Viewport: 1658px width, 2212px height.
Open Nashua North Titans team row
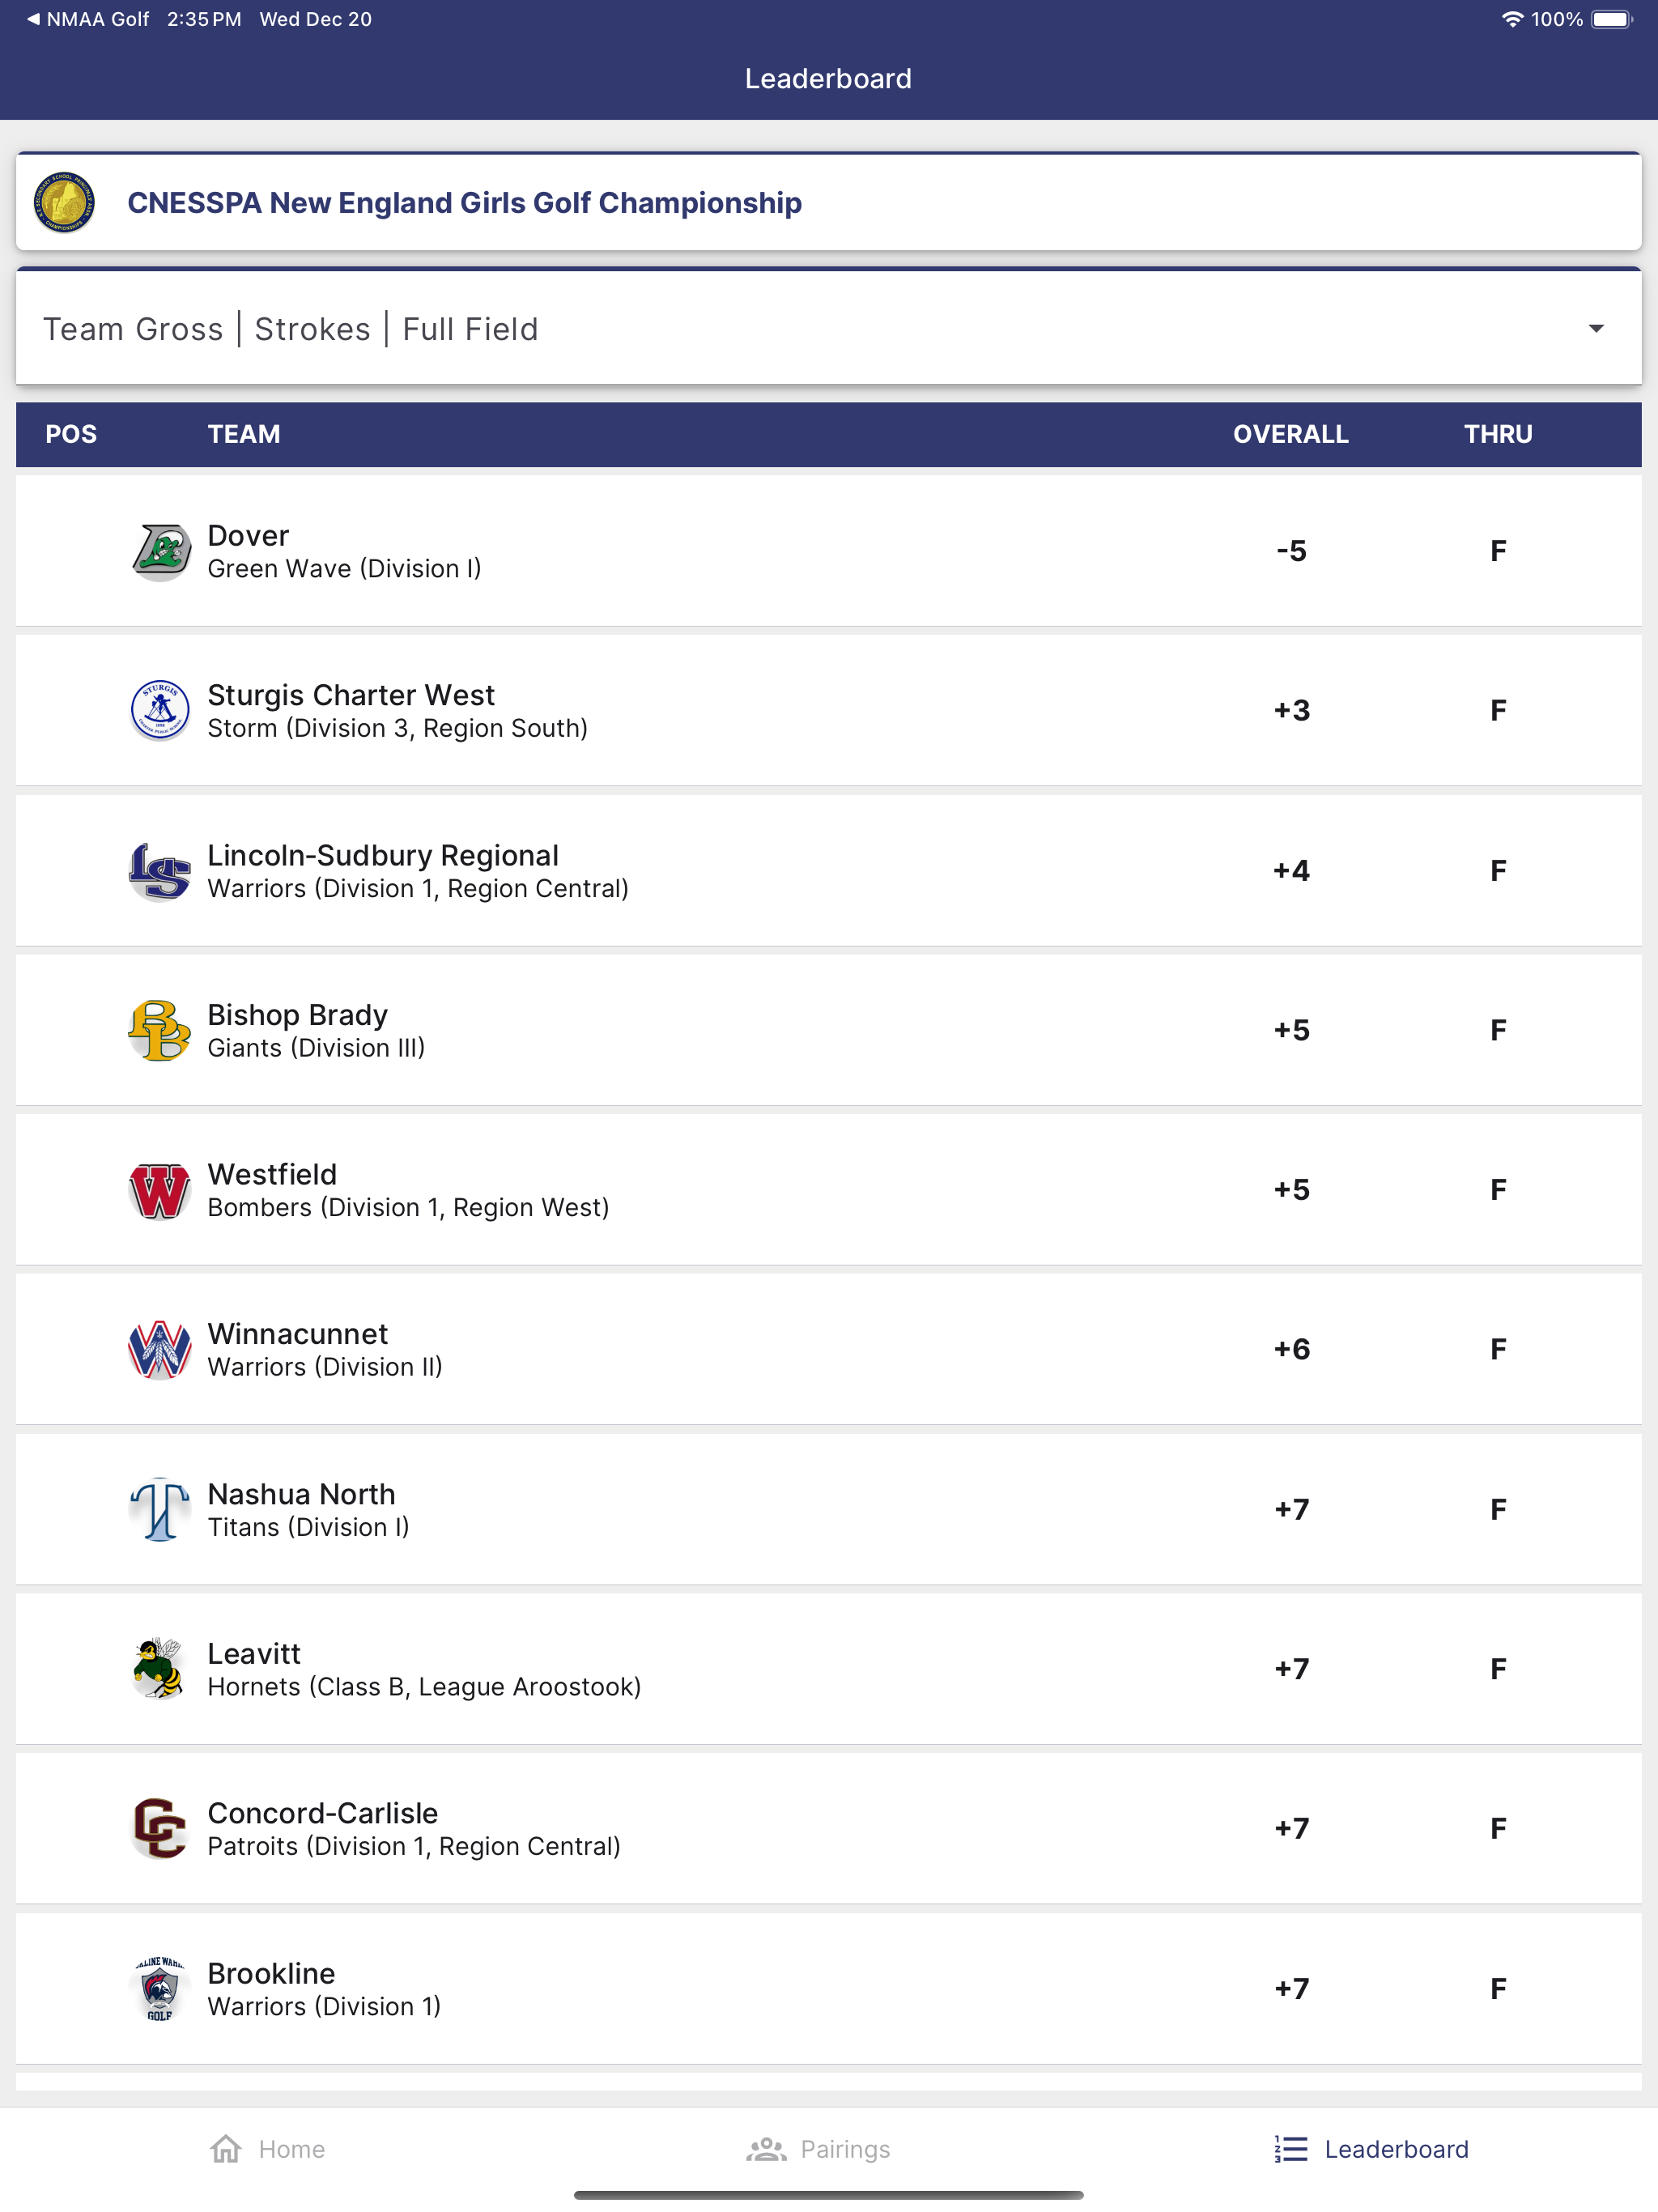pyautogui.click(x=829, y=1509)
